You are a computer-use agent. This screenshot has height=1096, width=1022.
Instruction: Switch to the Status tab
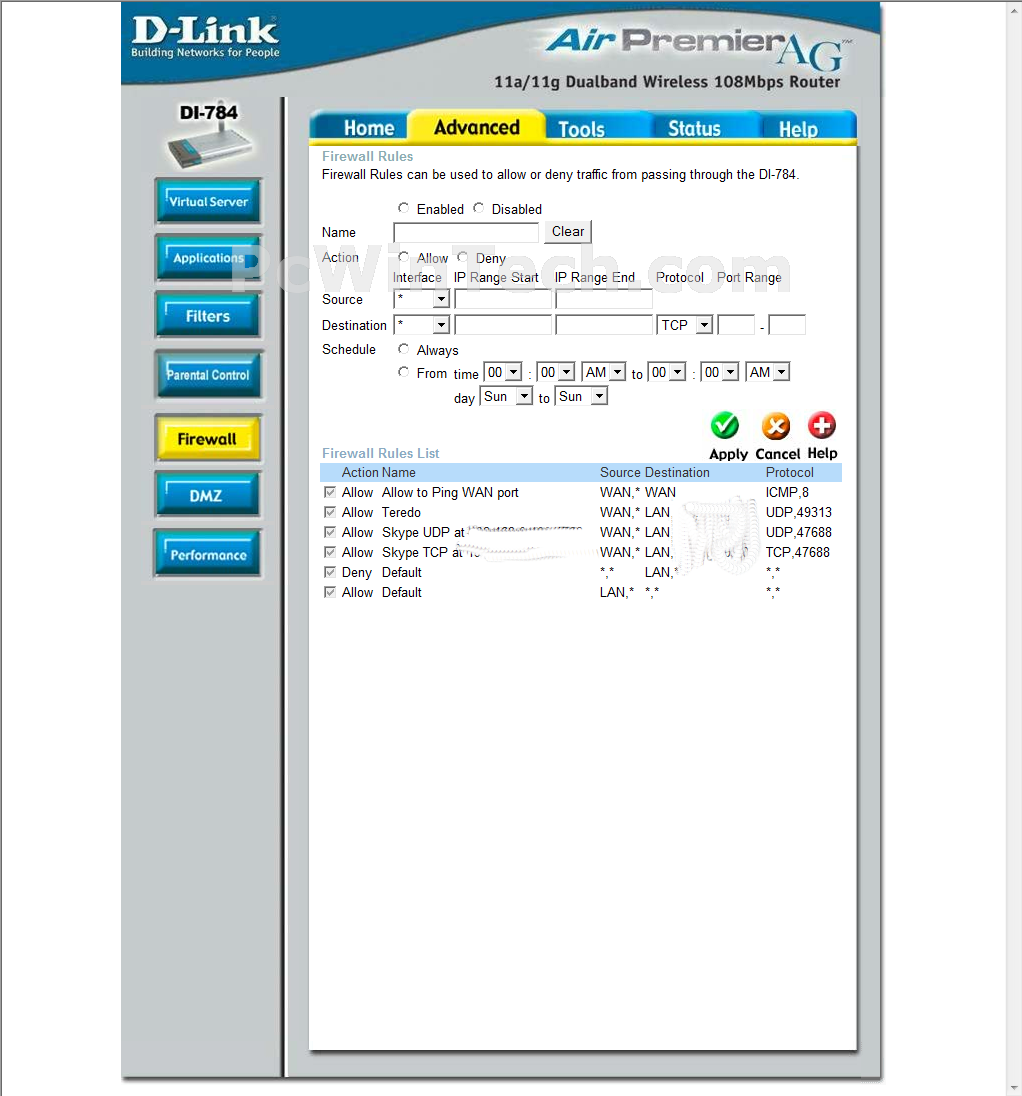tap(694, 128)
